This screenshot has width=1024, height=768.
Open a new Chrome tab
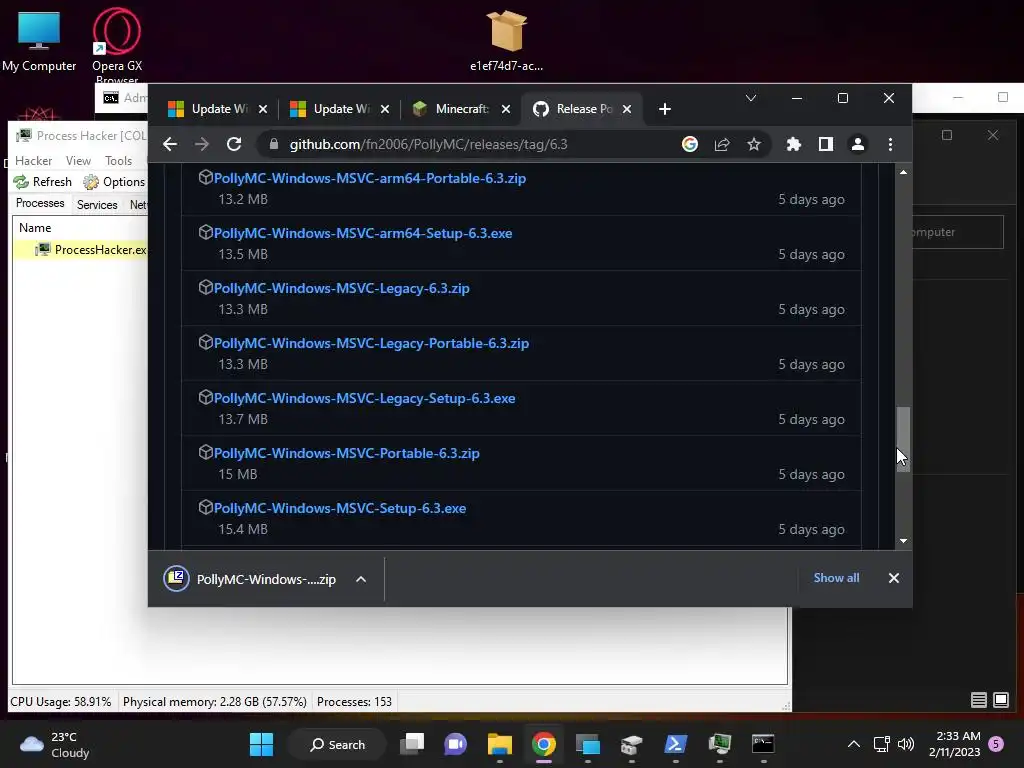(x=665, y=109)
